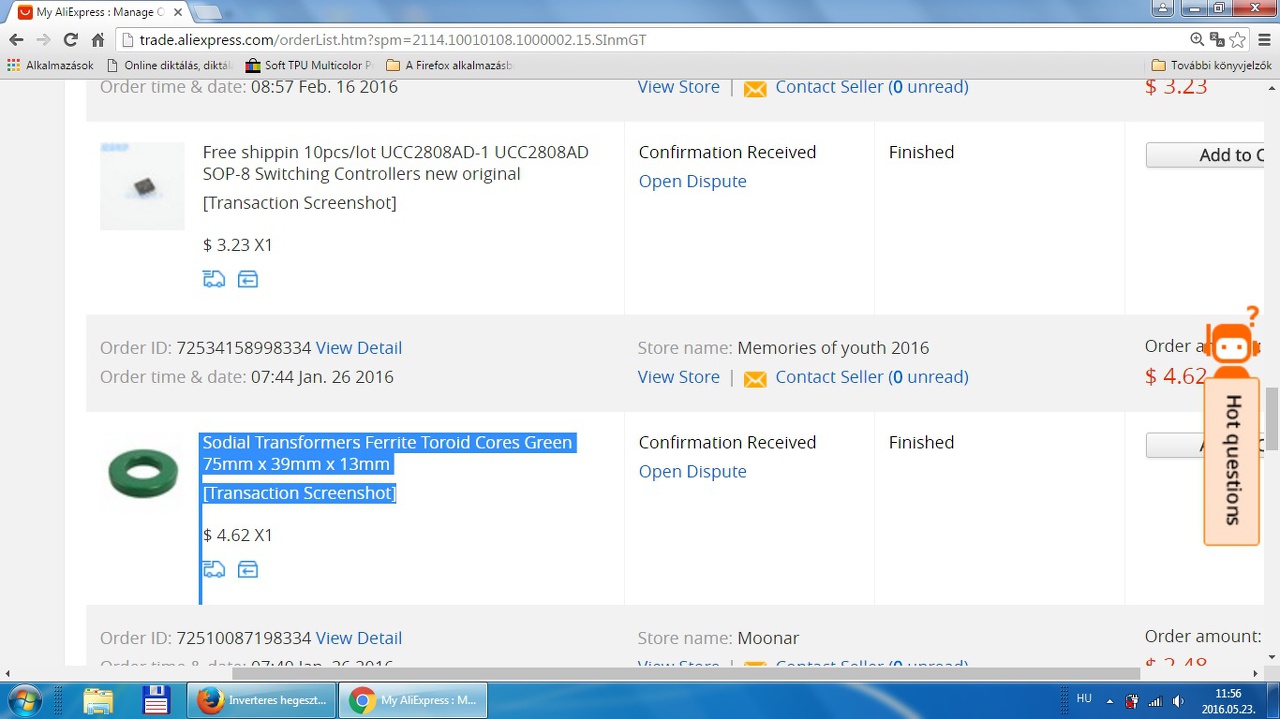
Task: View Store of Memories of youth 2016
Action: click(679, 377)
